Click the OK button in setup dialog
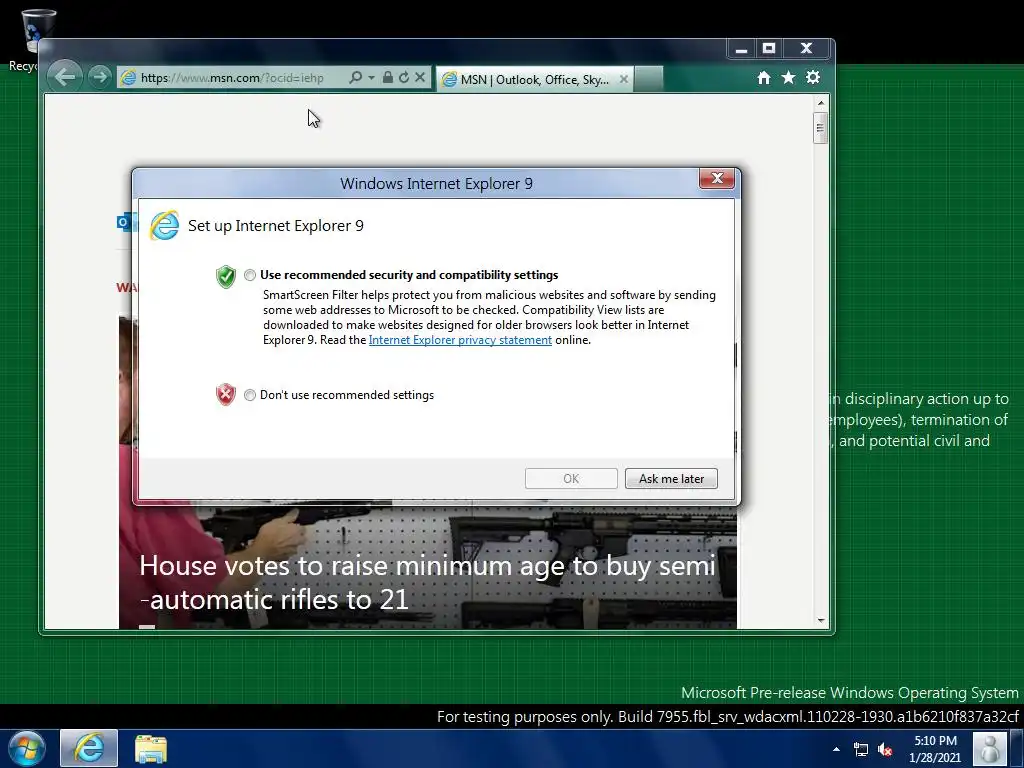The image size is (1024, 768). click(571, 479)
